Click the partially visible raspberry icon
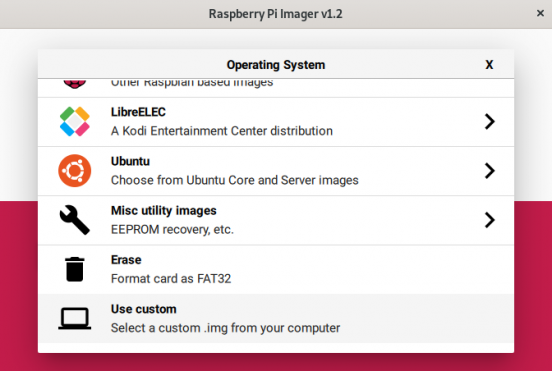This screenshot has width=552, height=371. click(75, 84)
